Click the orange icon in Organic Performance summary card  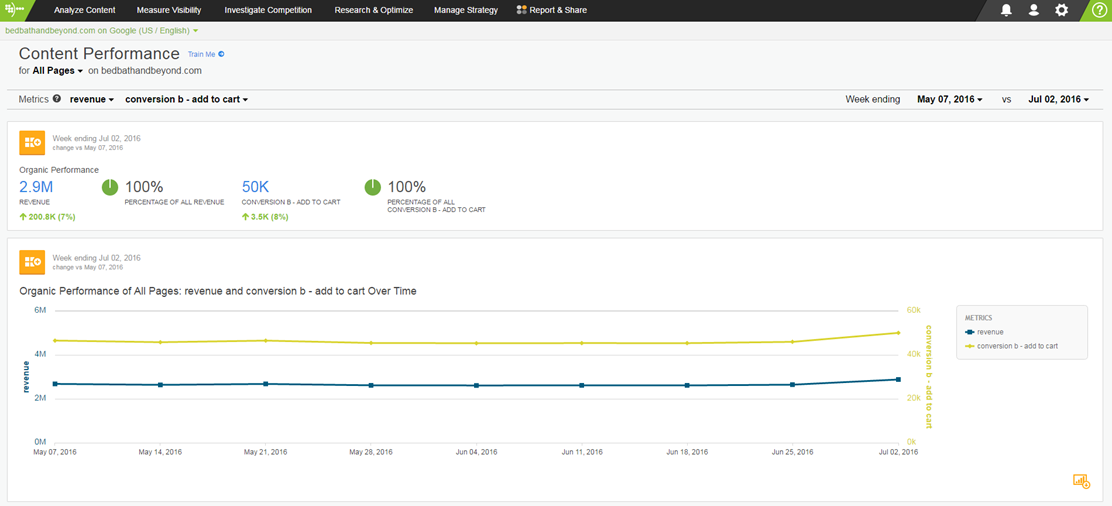[33, 143]
